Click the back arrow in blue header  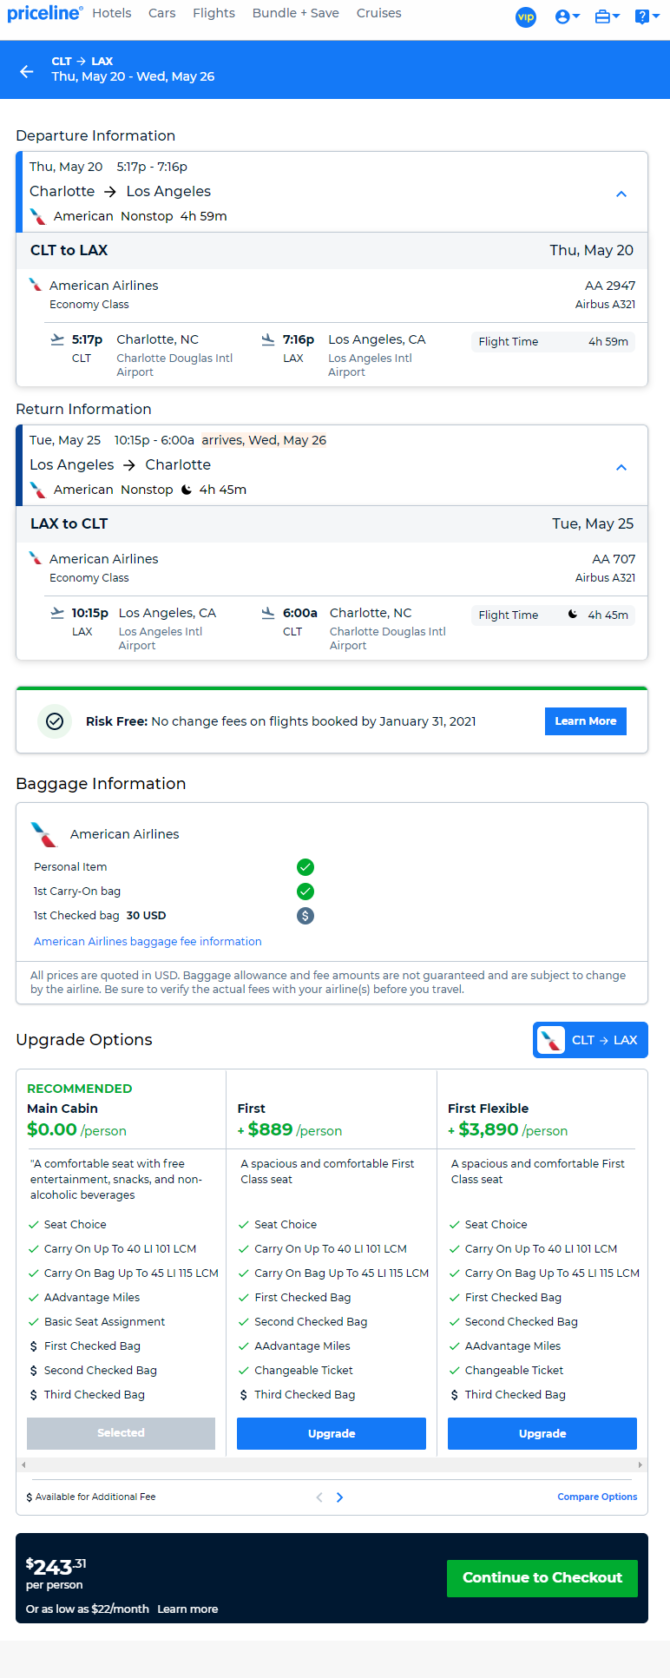click(x=27, y=71)
